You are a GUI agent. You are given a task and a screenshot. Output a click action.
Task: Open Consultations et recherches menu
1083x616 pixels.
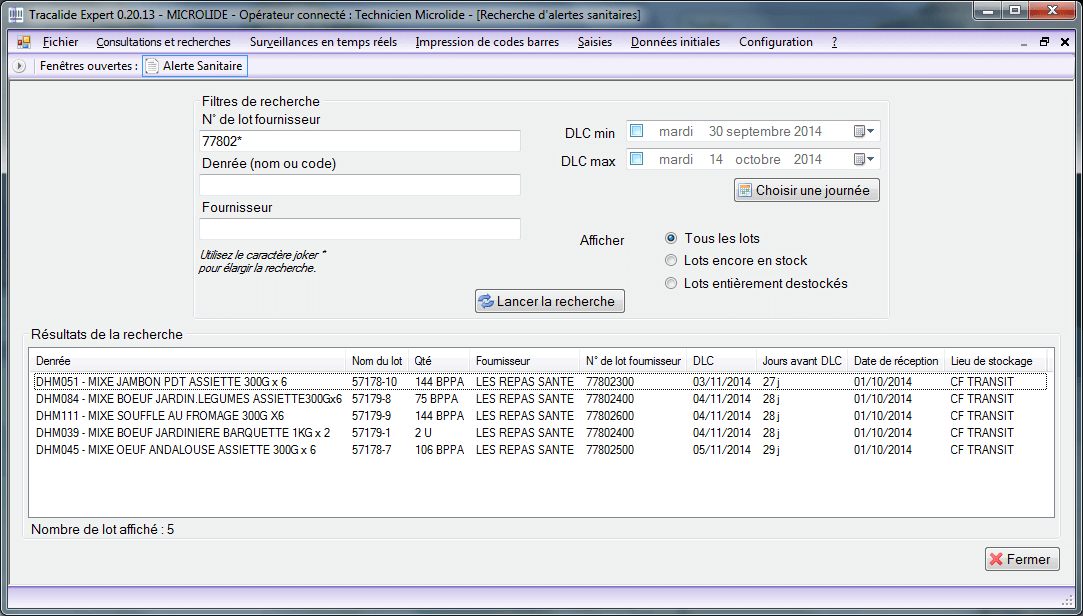(164, 42)
